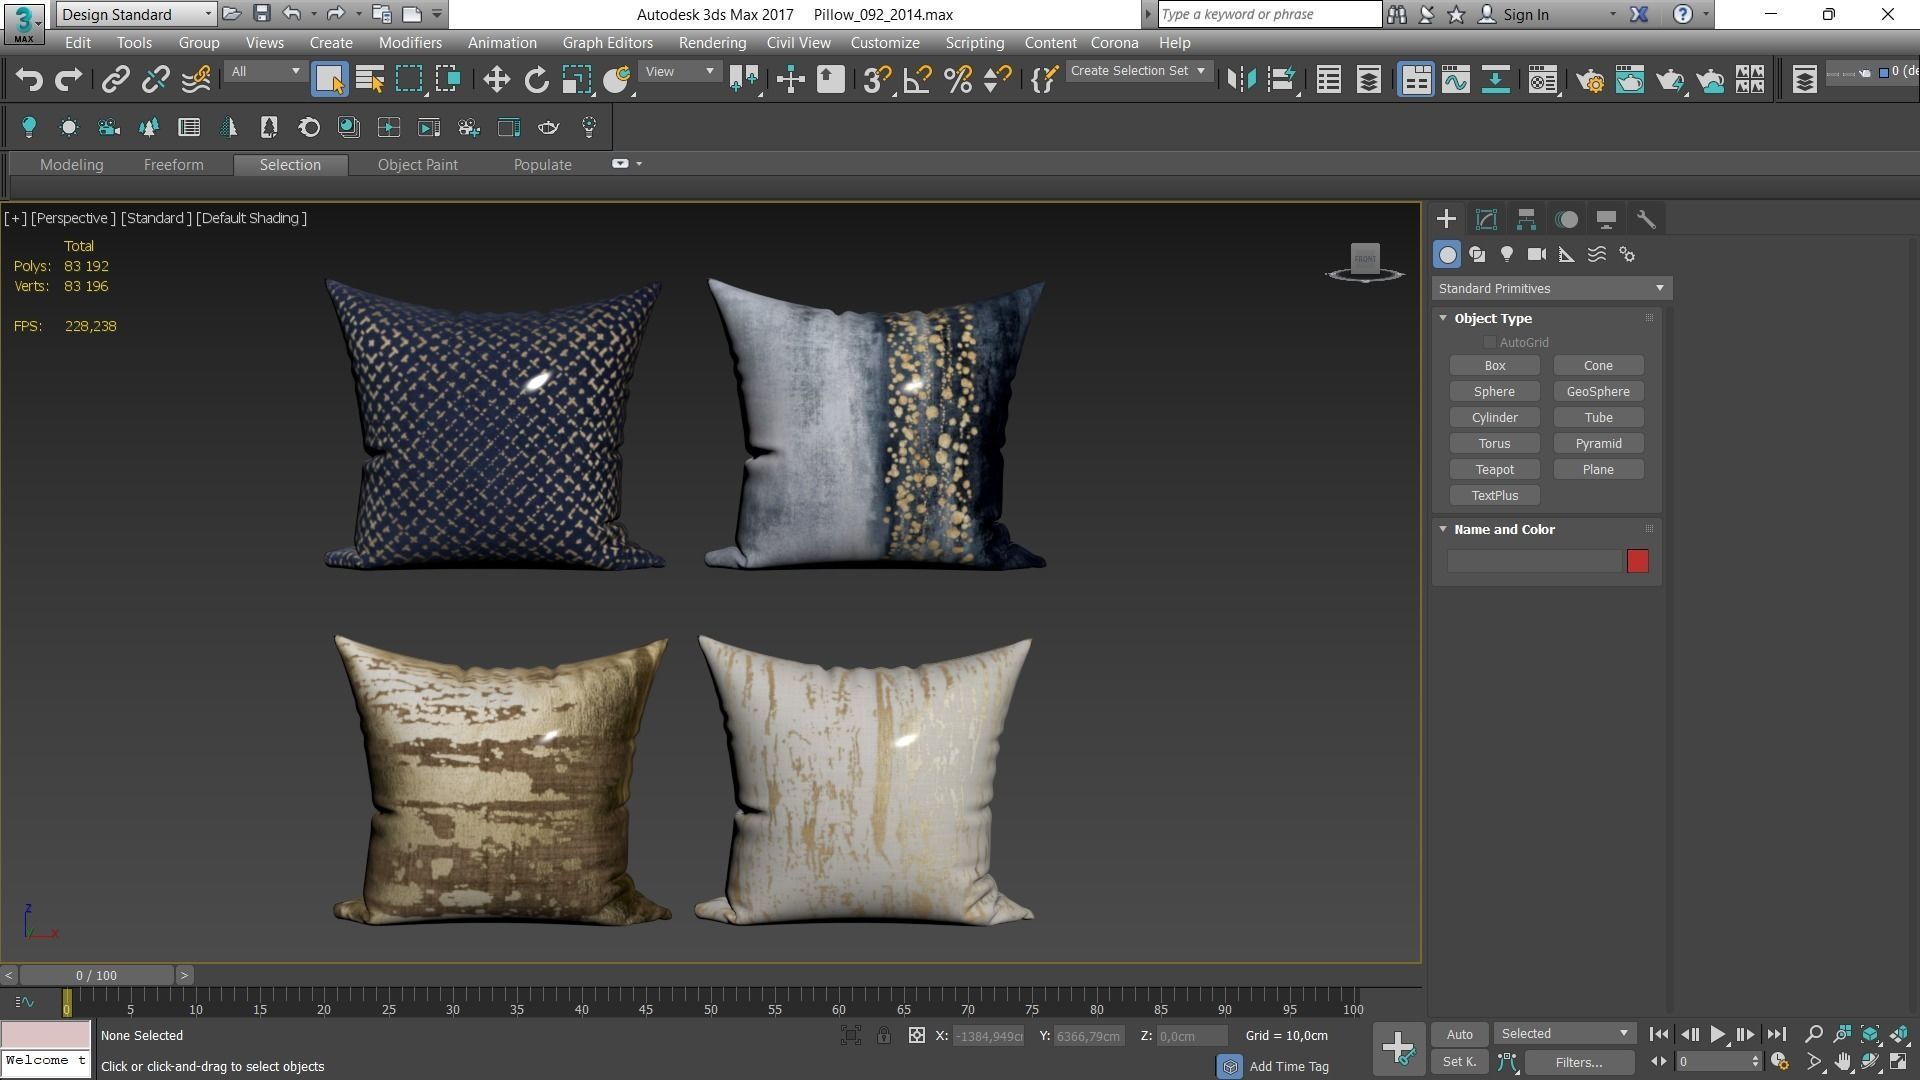Click the Sign In link
The width and height of the screenshot is (1920, 1080).
1525,15
